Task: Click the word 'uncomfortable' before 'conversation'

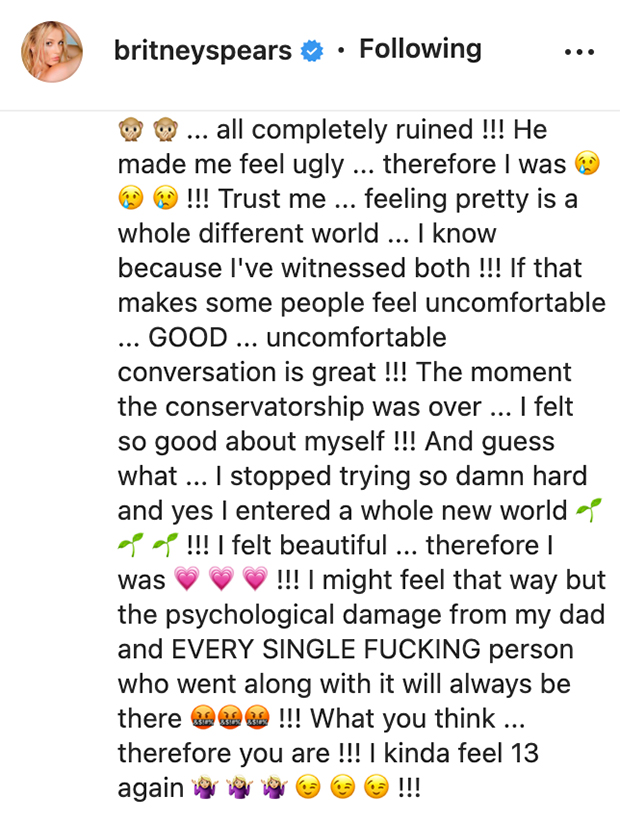Action: (356, 337)
